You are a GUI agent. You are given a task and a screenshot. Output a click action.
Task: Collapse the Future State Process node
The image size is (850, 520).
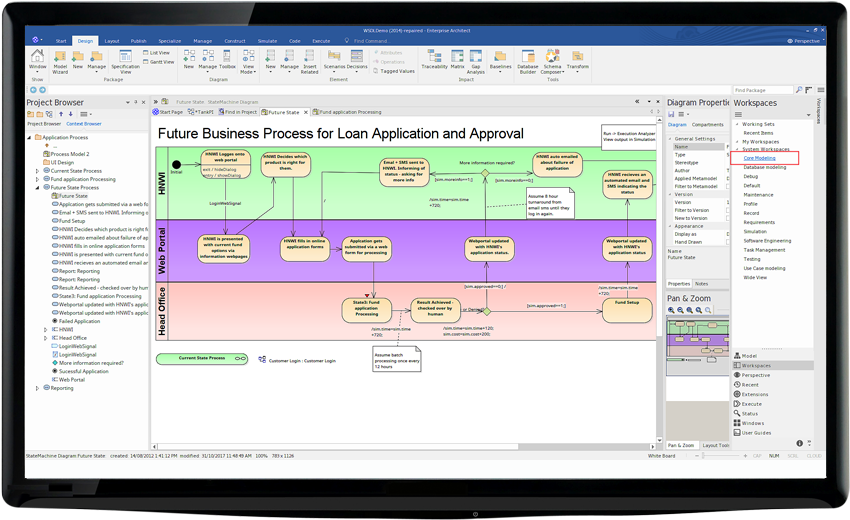[38, 187]
